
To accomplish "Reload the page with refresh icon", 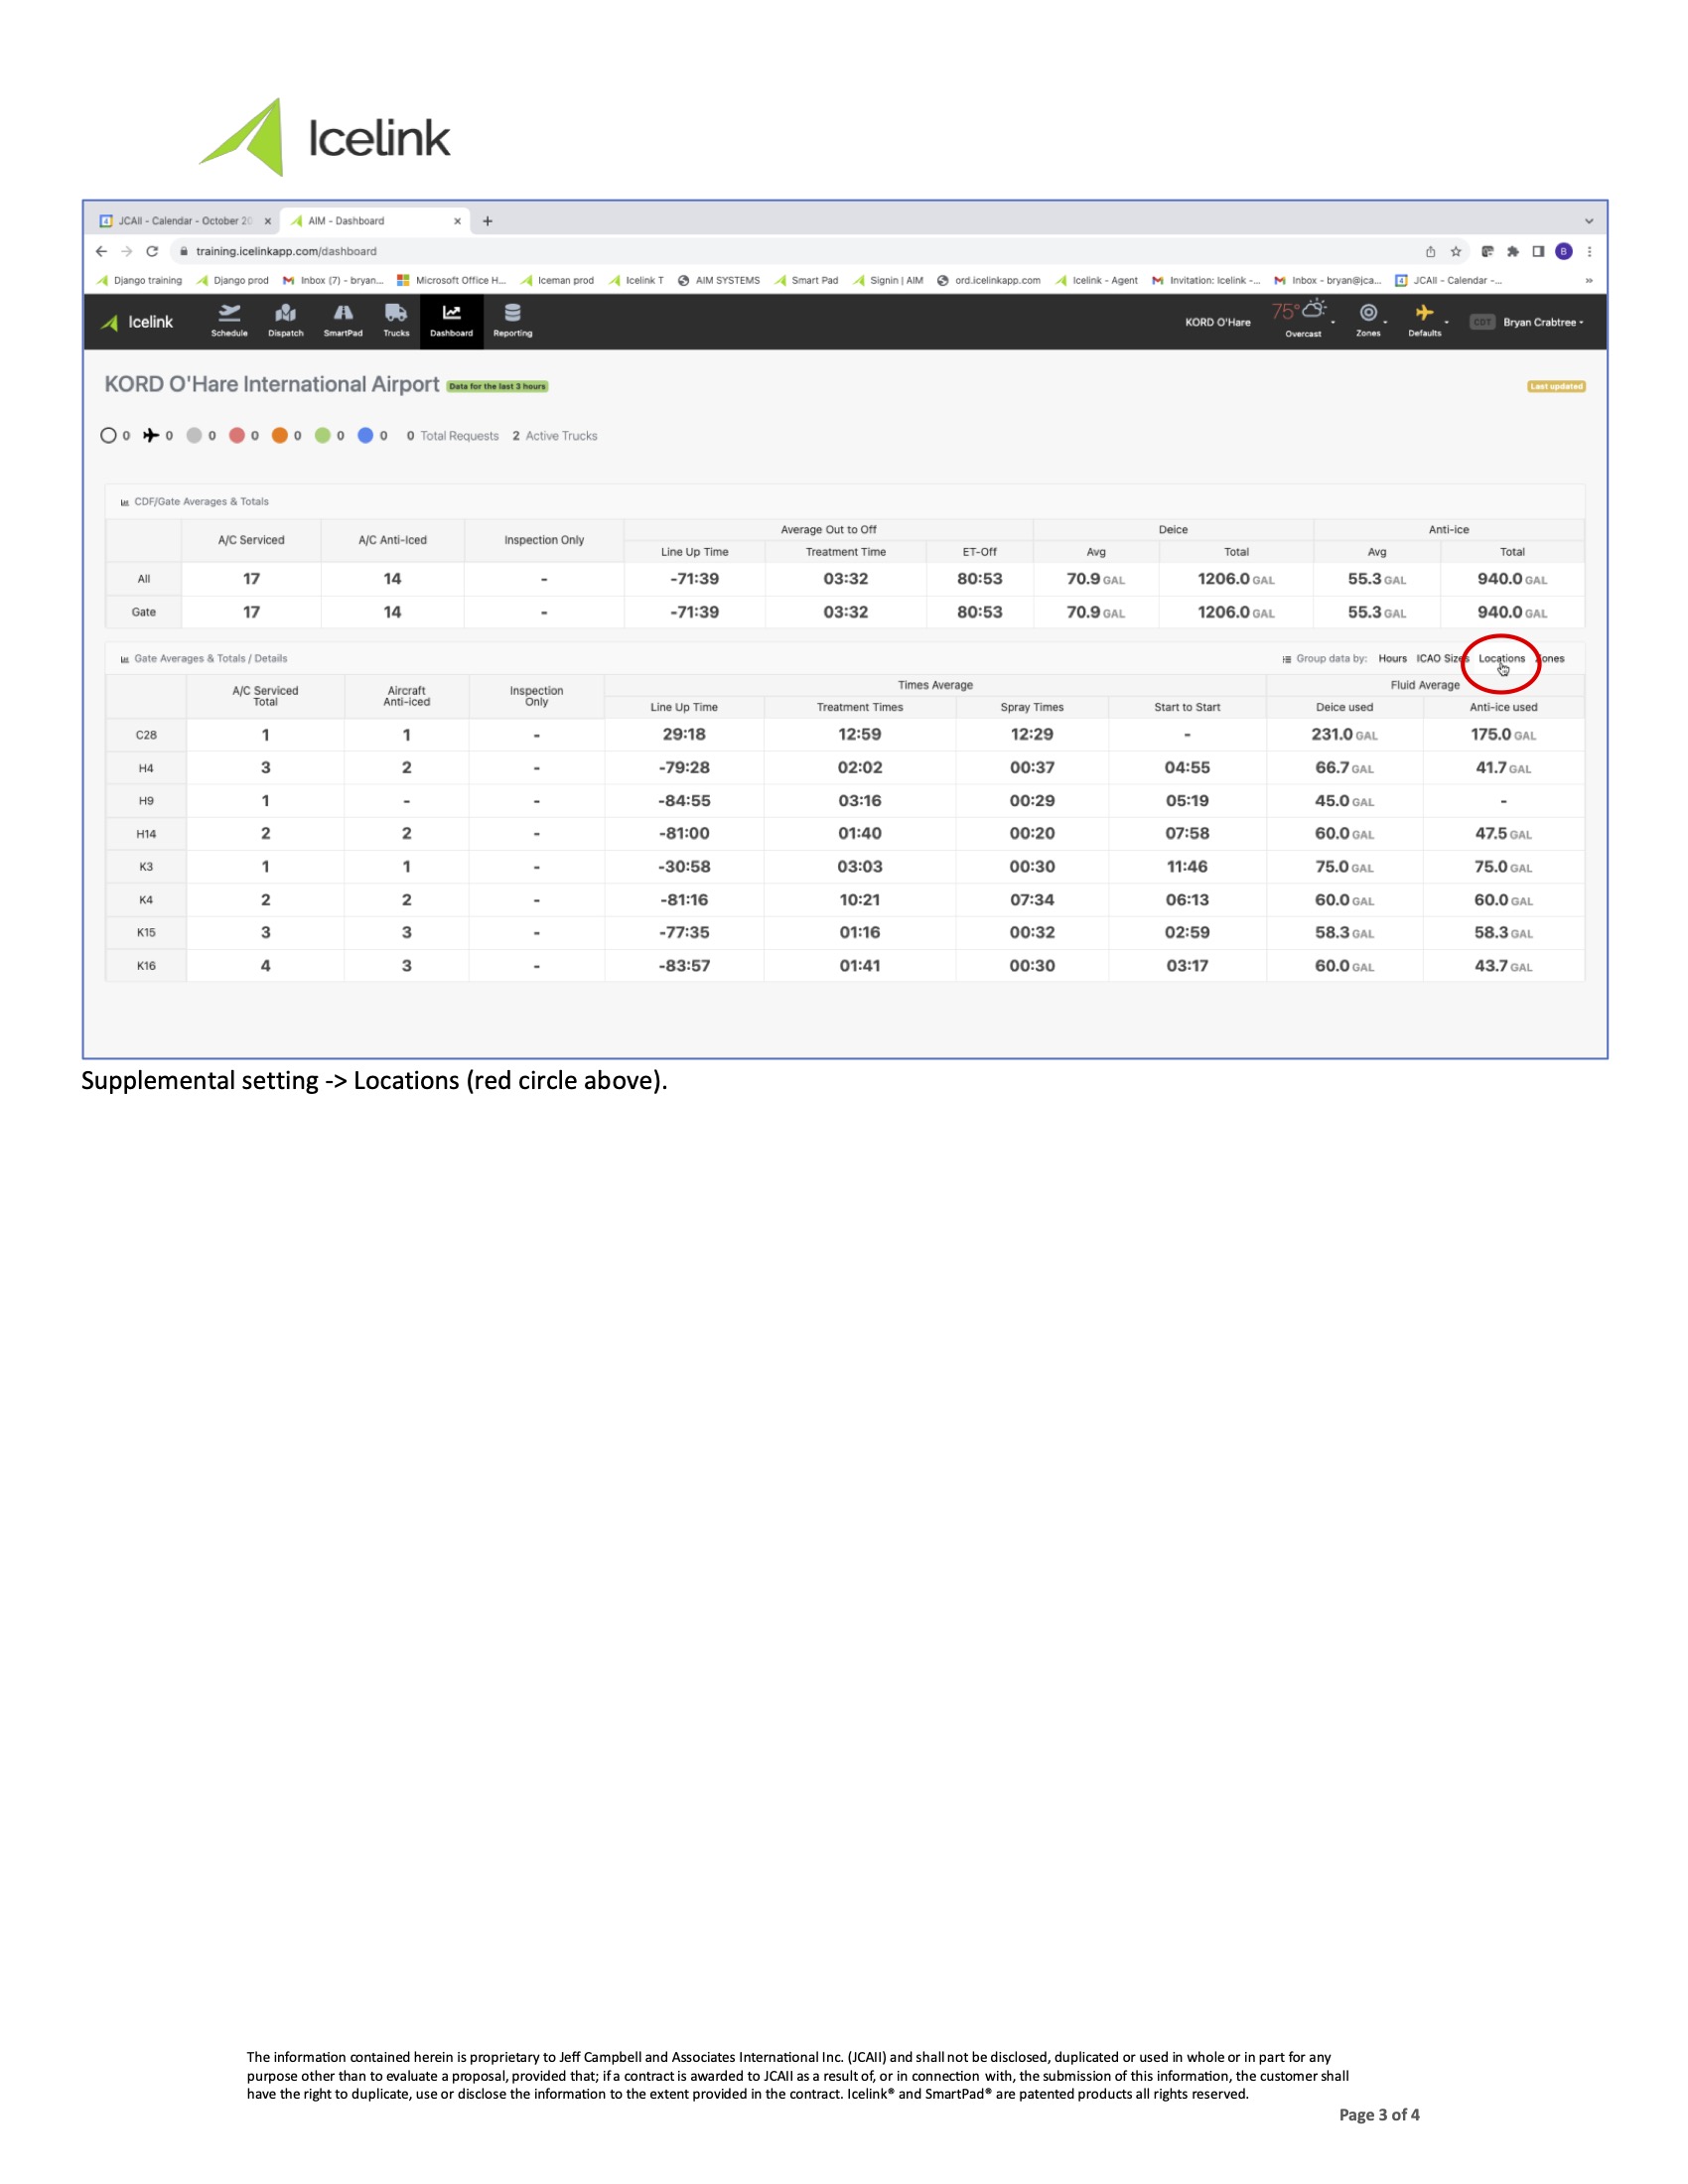I will coord(152,251).
